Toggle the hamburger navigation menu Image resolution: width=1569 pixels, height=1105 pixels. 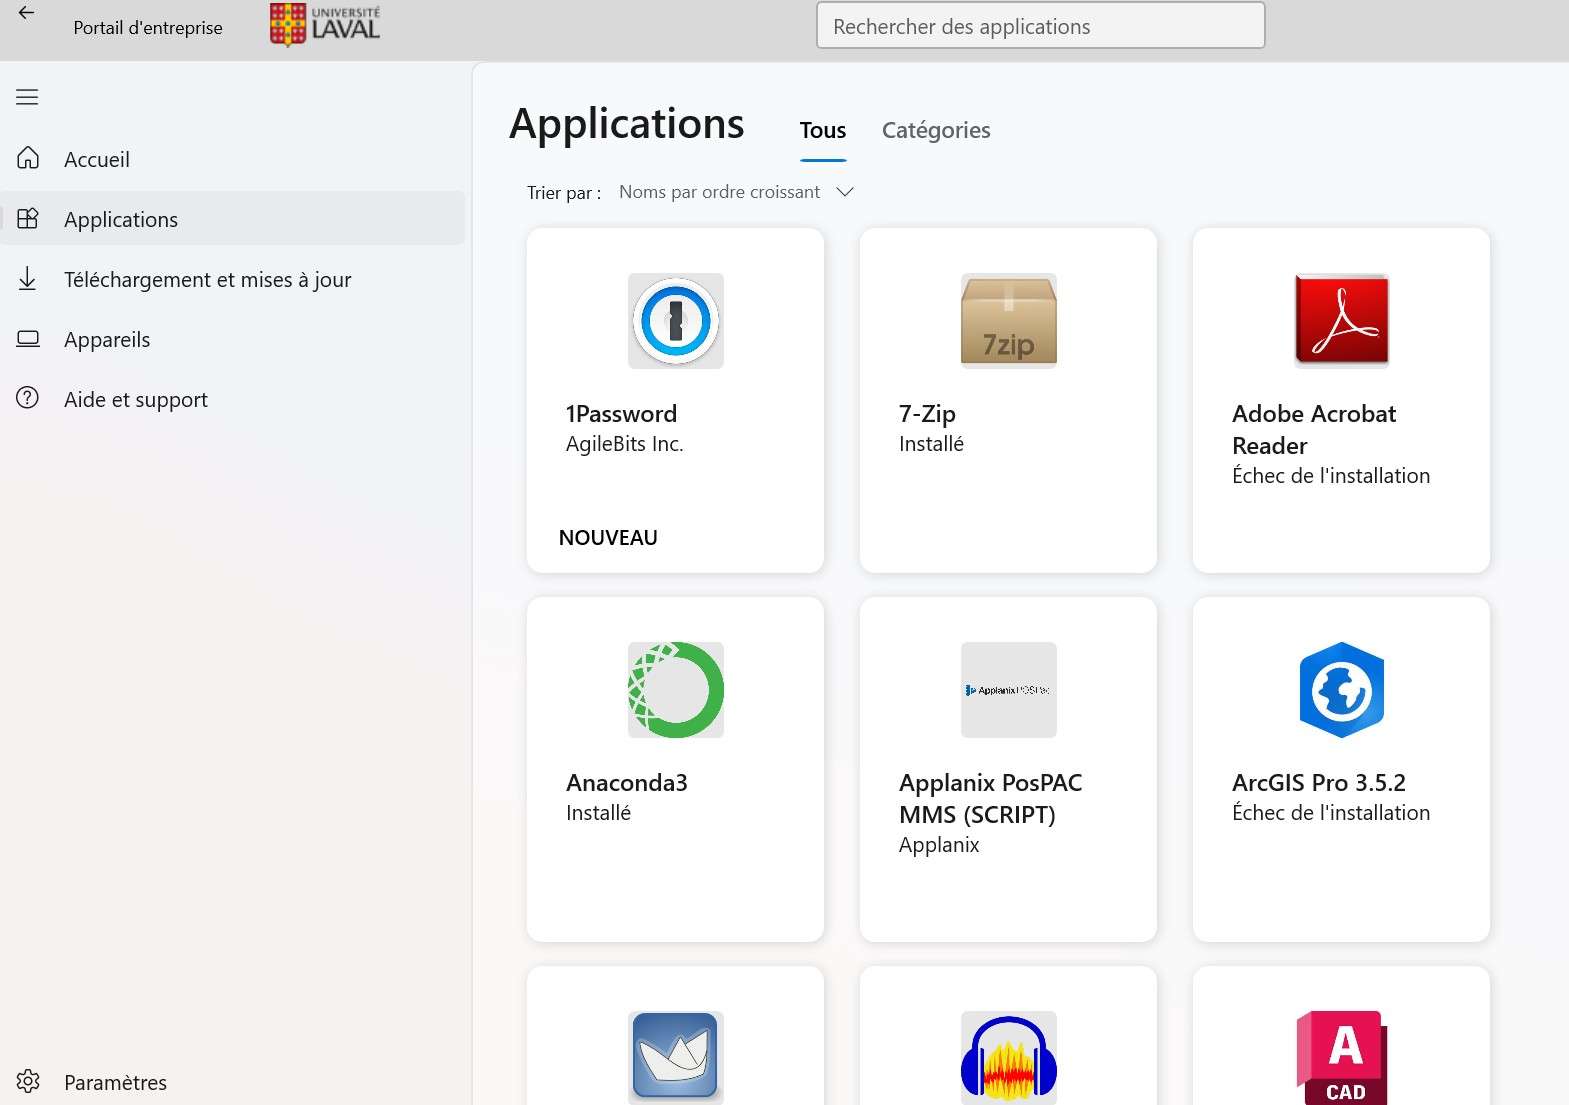point(27,97)
